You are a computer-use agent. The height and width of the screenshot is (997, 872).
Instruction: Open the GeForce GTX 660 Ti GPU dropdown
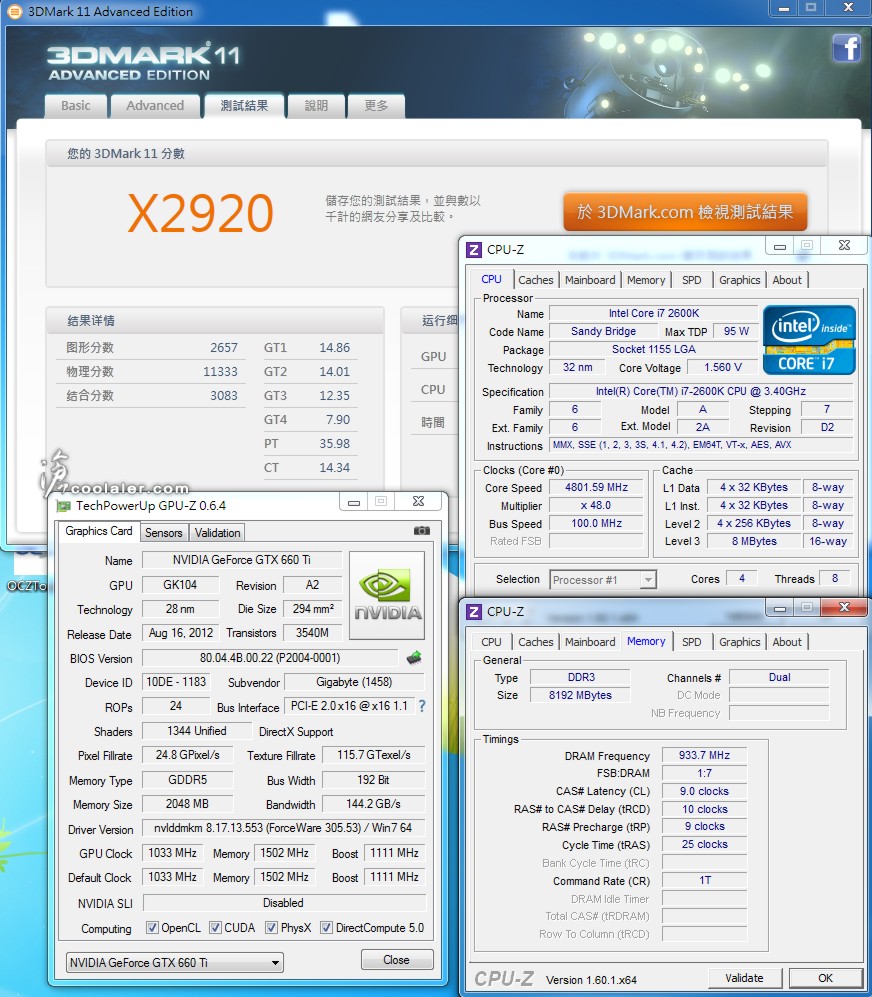[175, 962]
